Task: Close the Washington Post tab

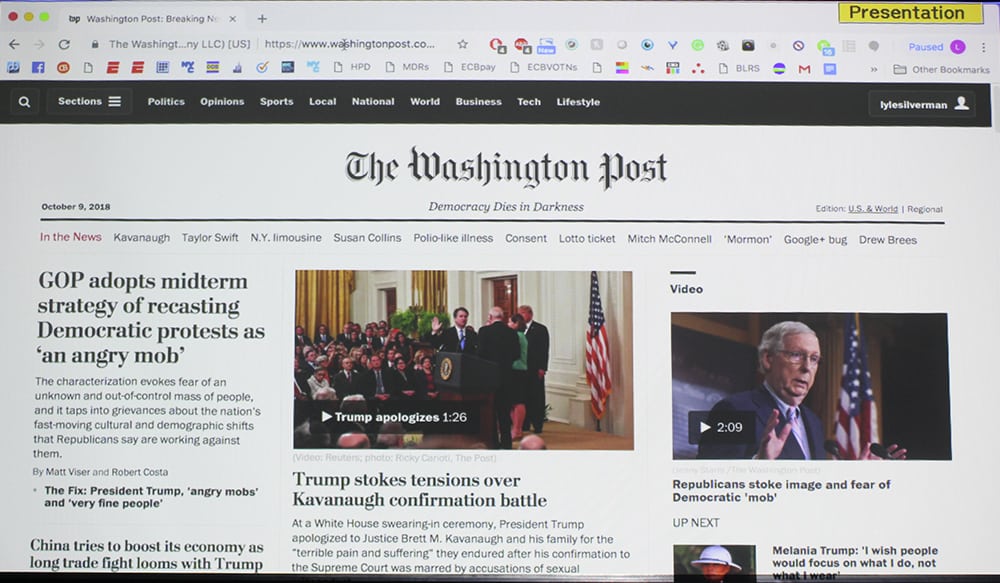Action: pyautogui.click(x=233, y=18)
